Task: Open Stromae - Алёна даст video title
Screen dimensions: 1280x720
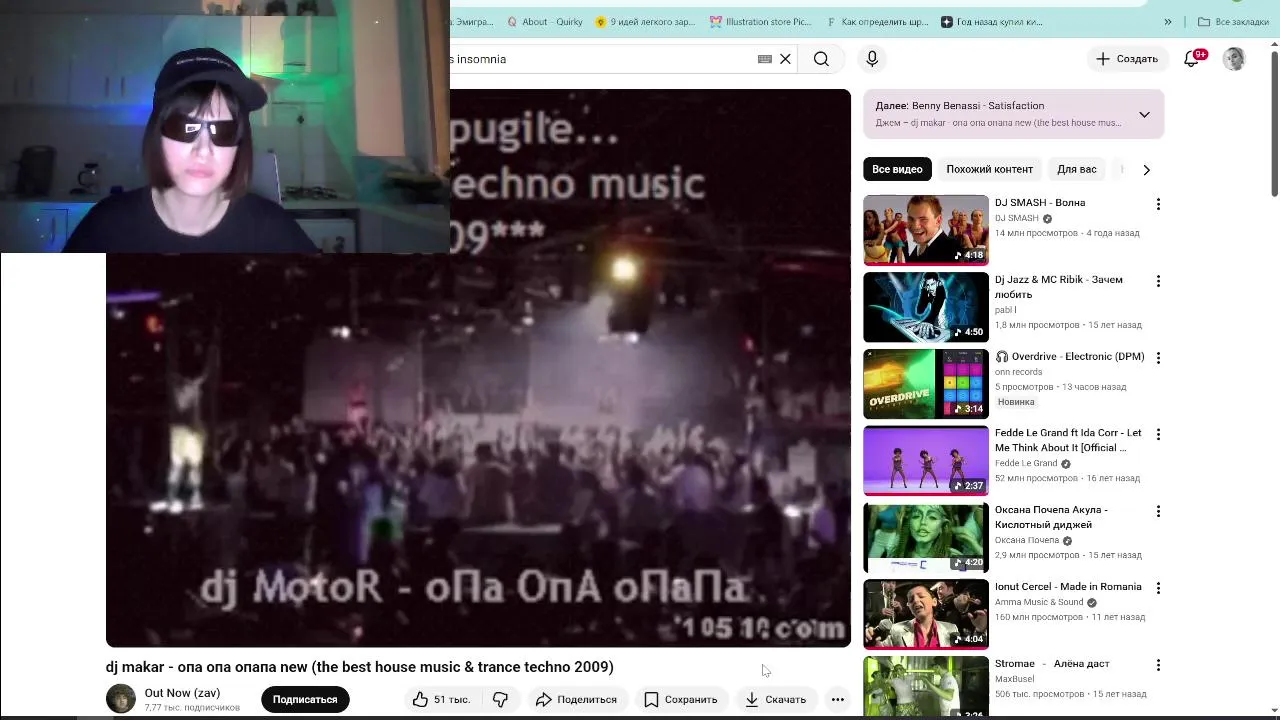Action: pyautogui.click(x=1052, y=663)
